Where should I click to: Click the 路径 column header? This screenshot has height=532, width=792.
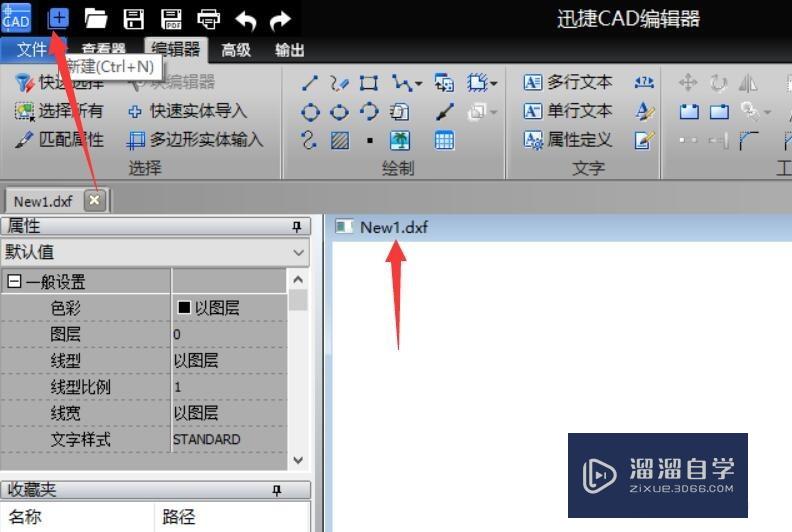[178, 516]
